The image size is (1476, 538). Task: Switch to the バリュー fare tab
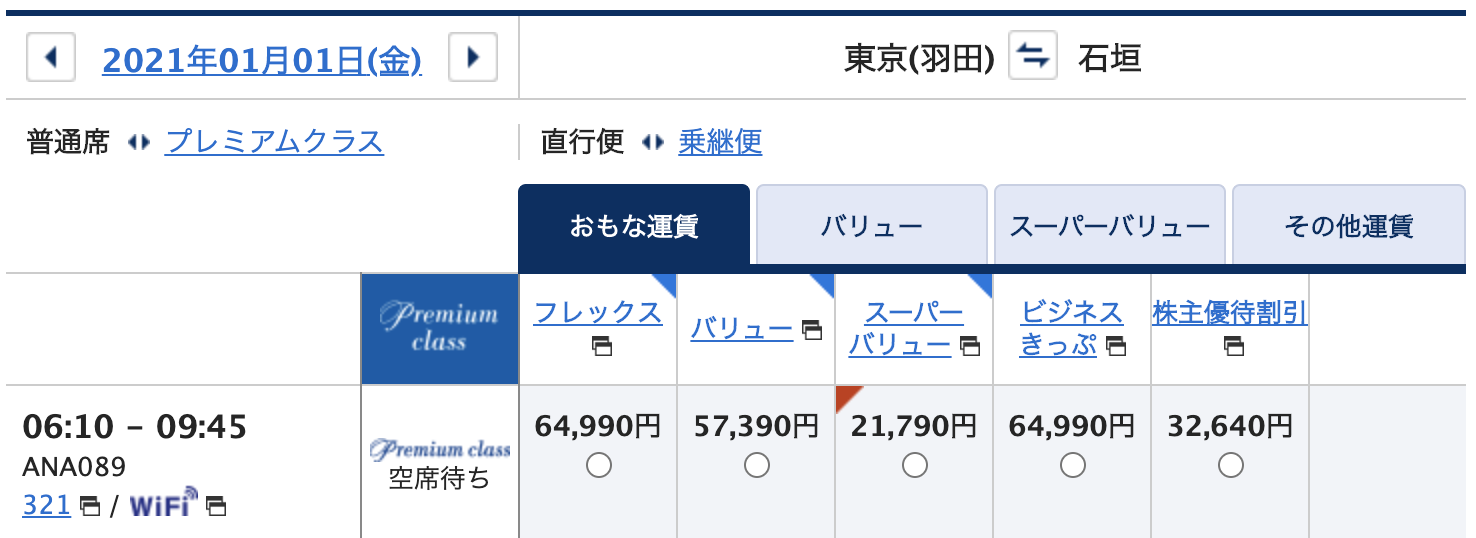tap(872, 226)
